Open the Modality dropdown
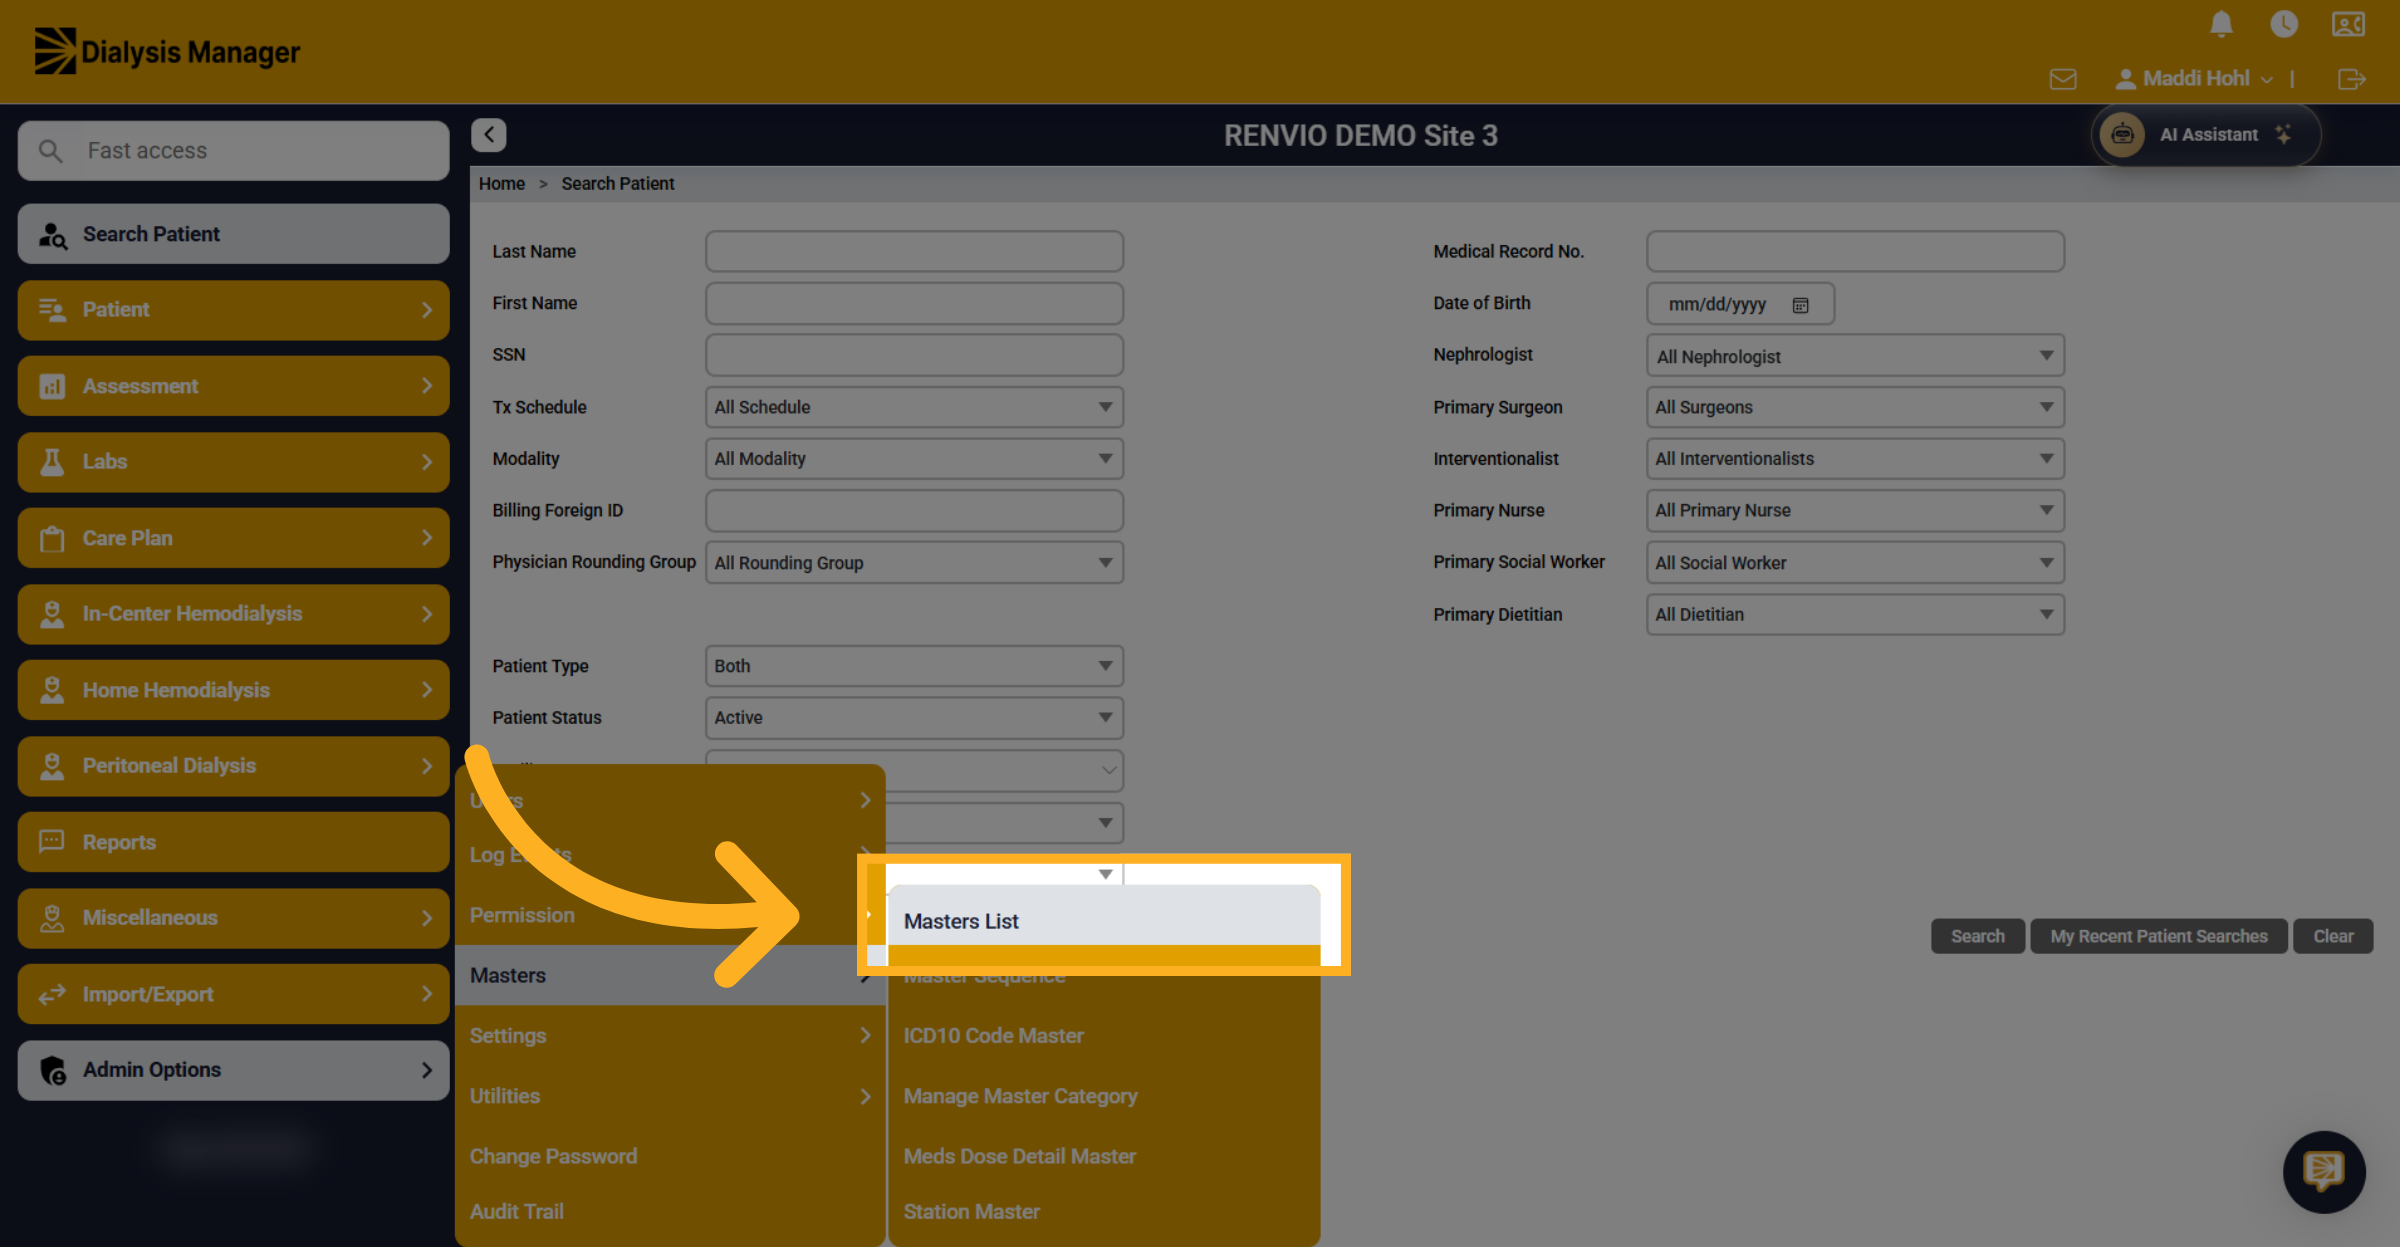Image resolution: width=2400 pixels, height=1247 pixels. click(914, 459)
